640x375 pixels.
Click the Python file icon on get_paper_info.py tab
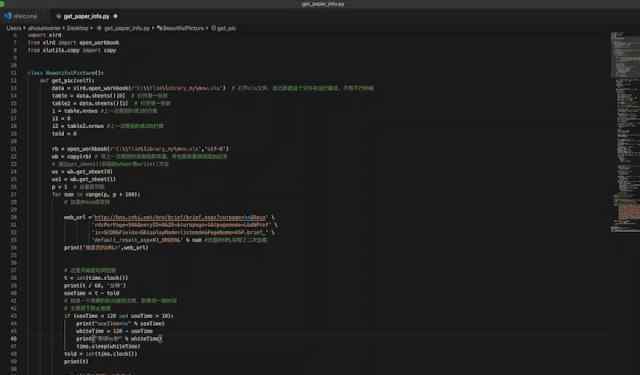point(58,17)
